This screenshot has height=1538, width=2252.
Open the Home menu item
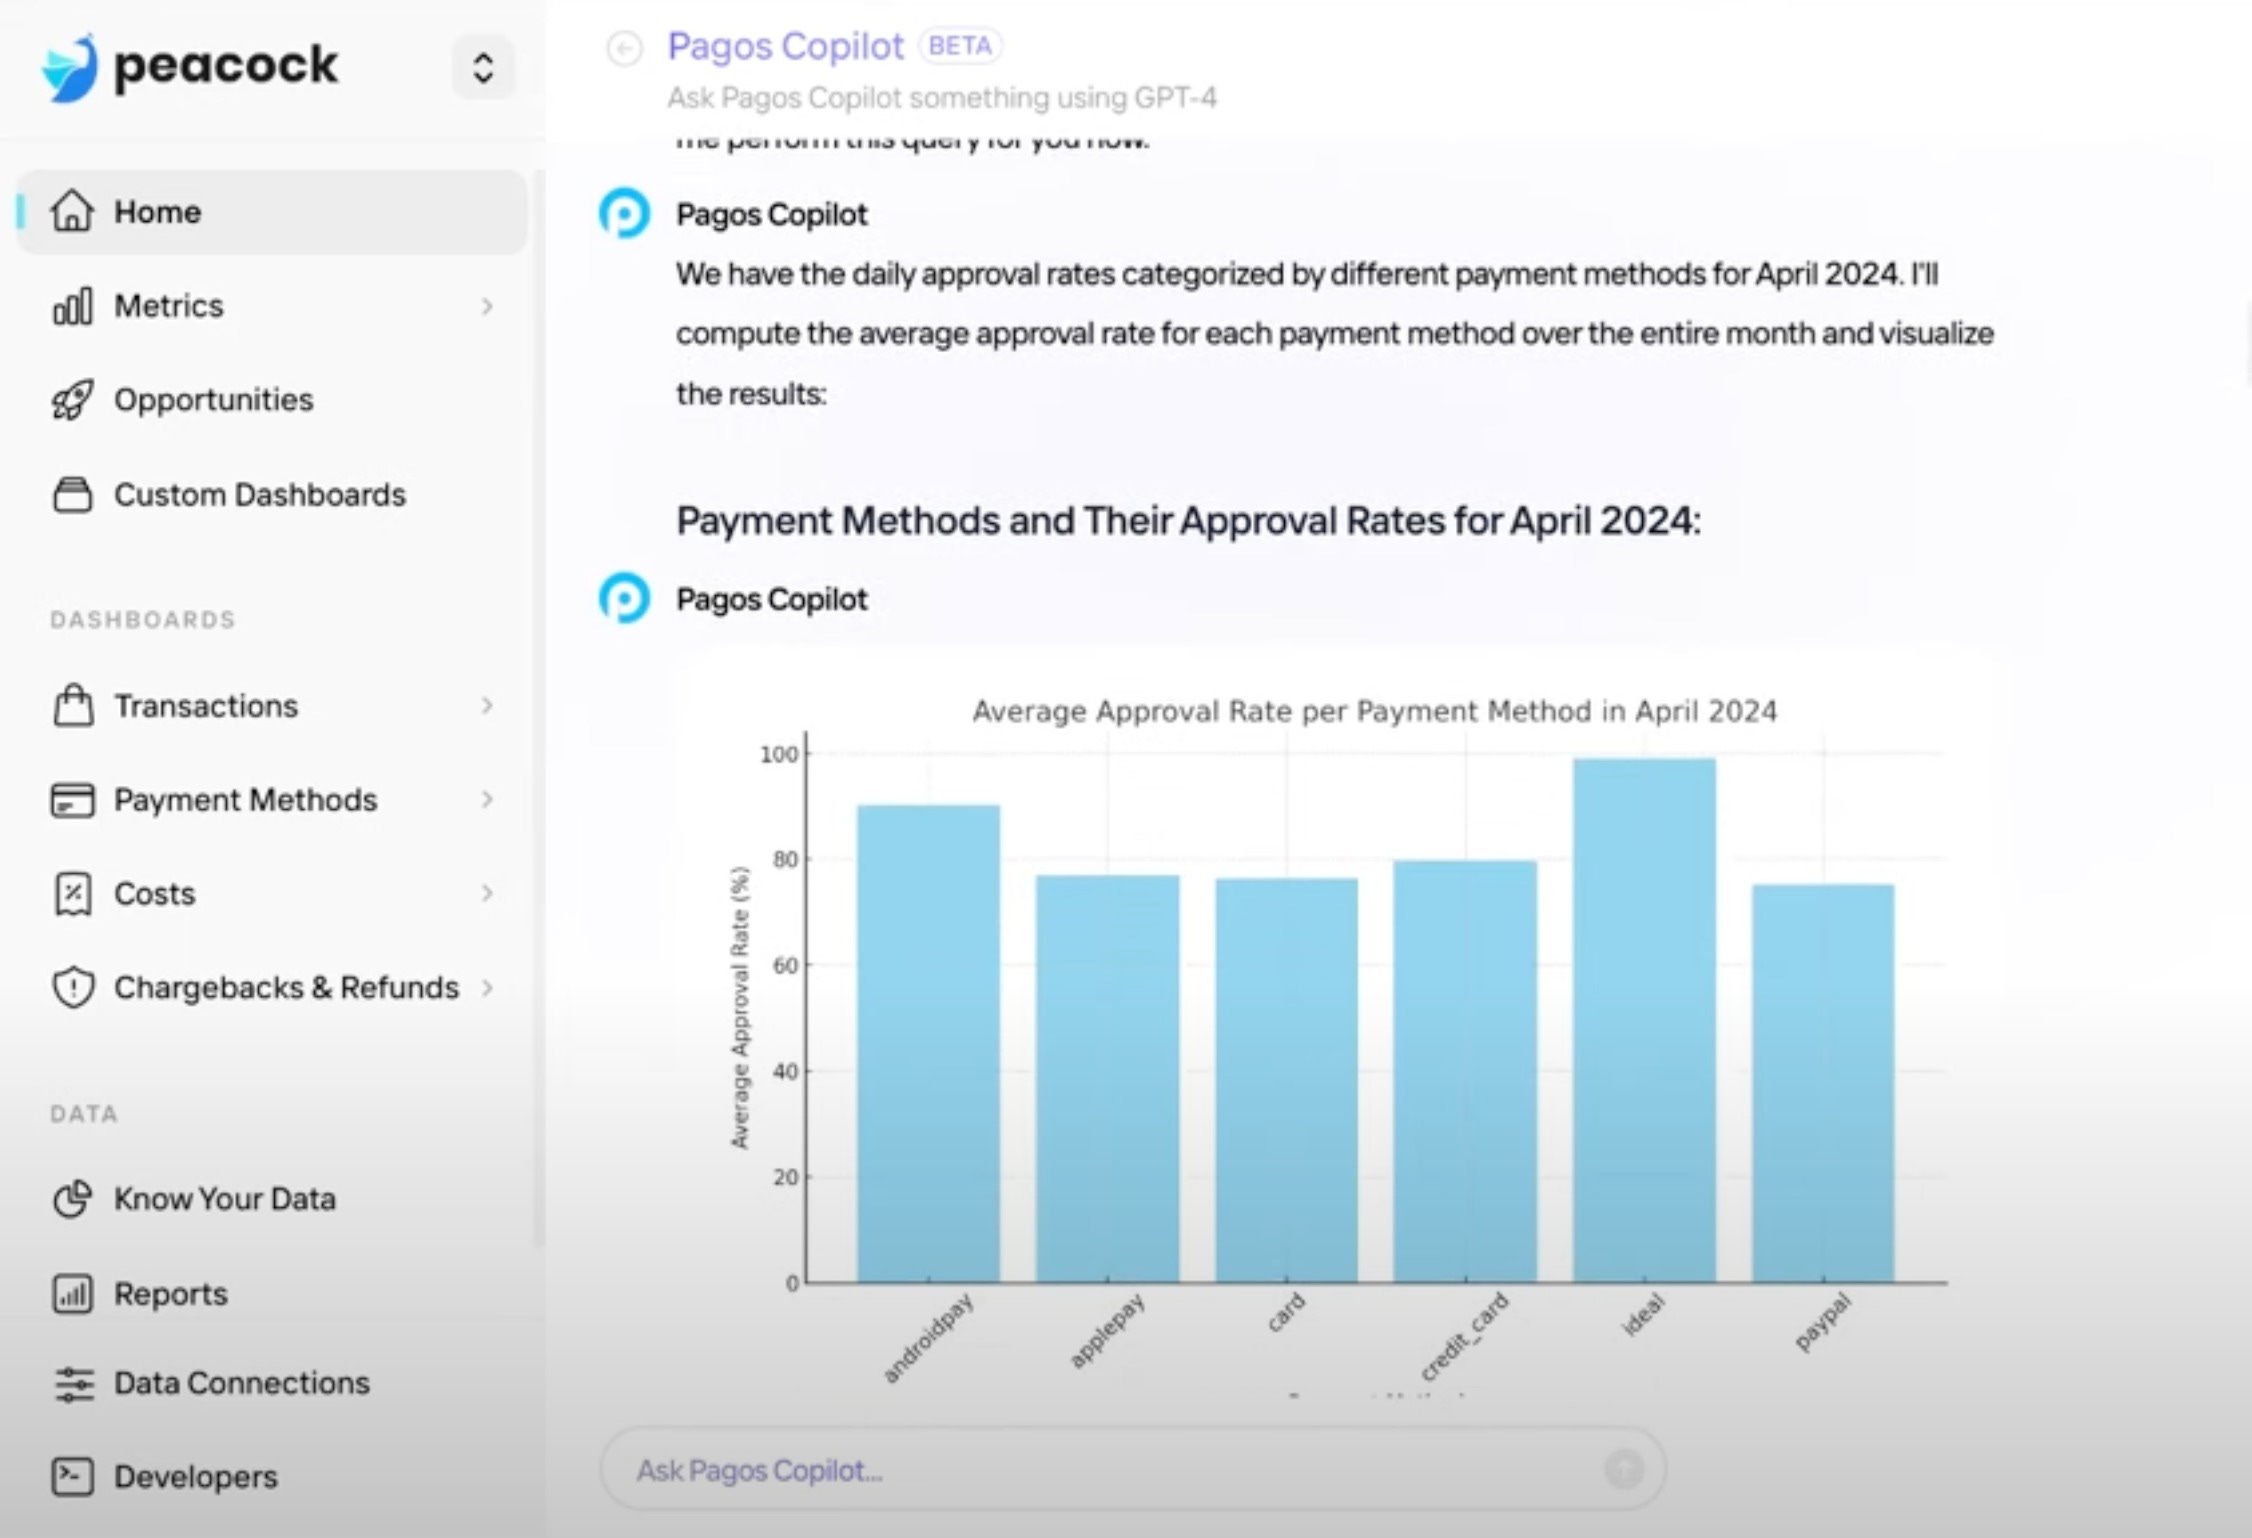[x=271, y=211]
